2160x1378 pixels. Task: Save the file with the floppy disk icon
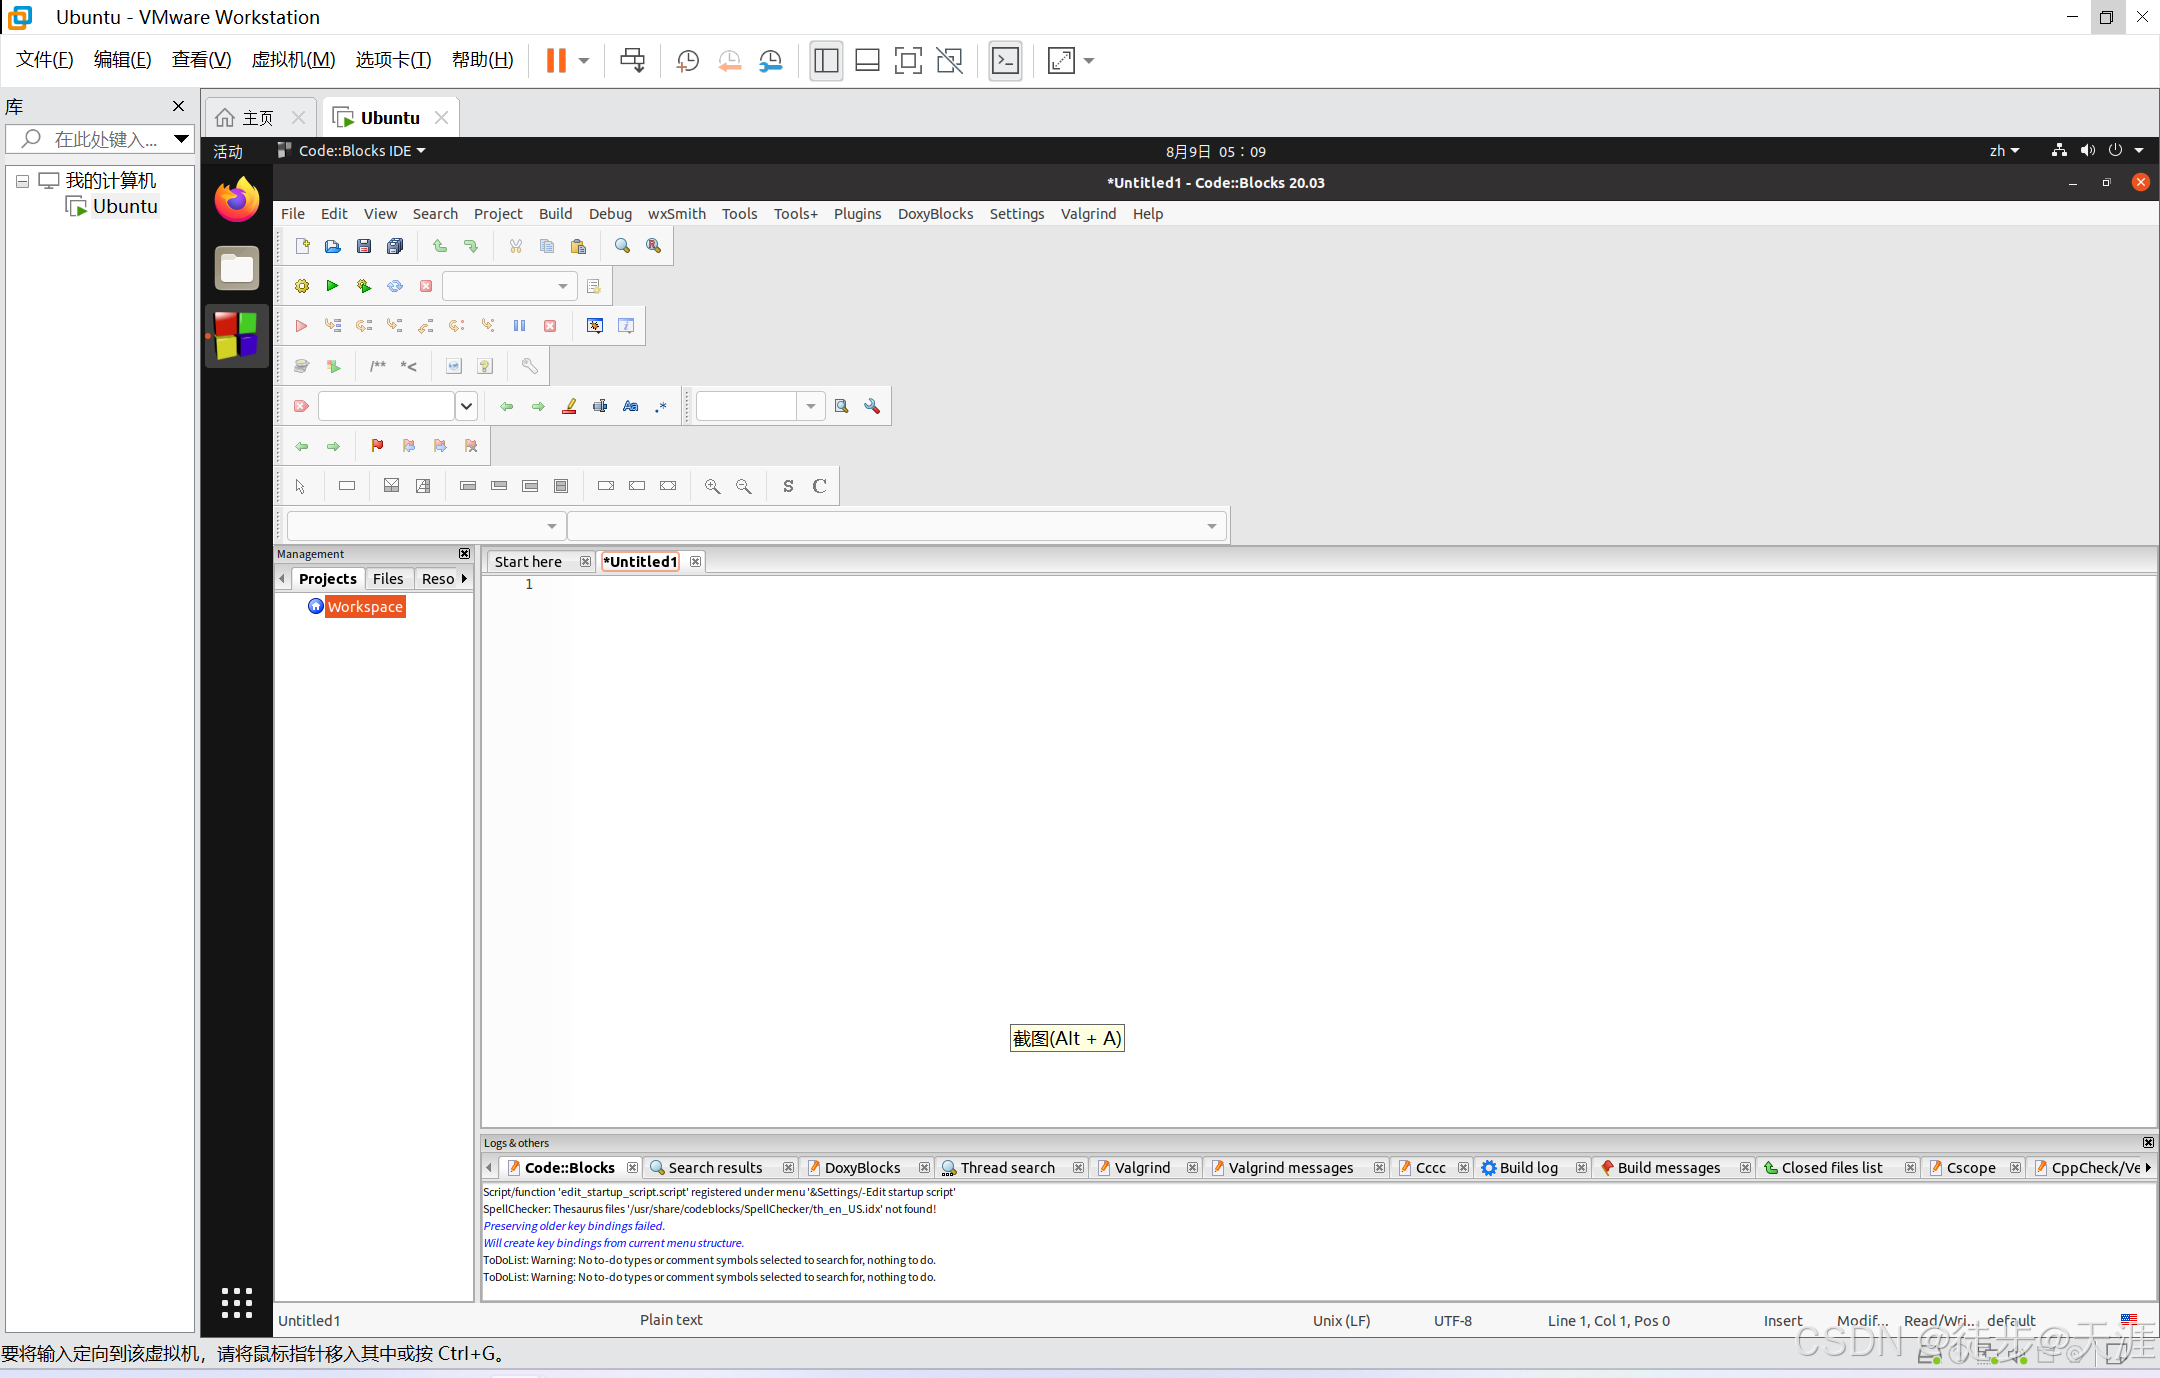tap(364, 246)
